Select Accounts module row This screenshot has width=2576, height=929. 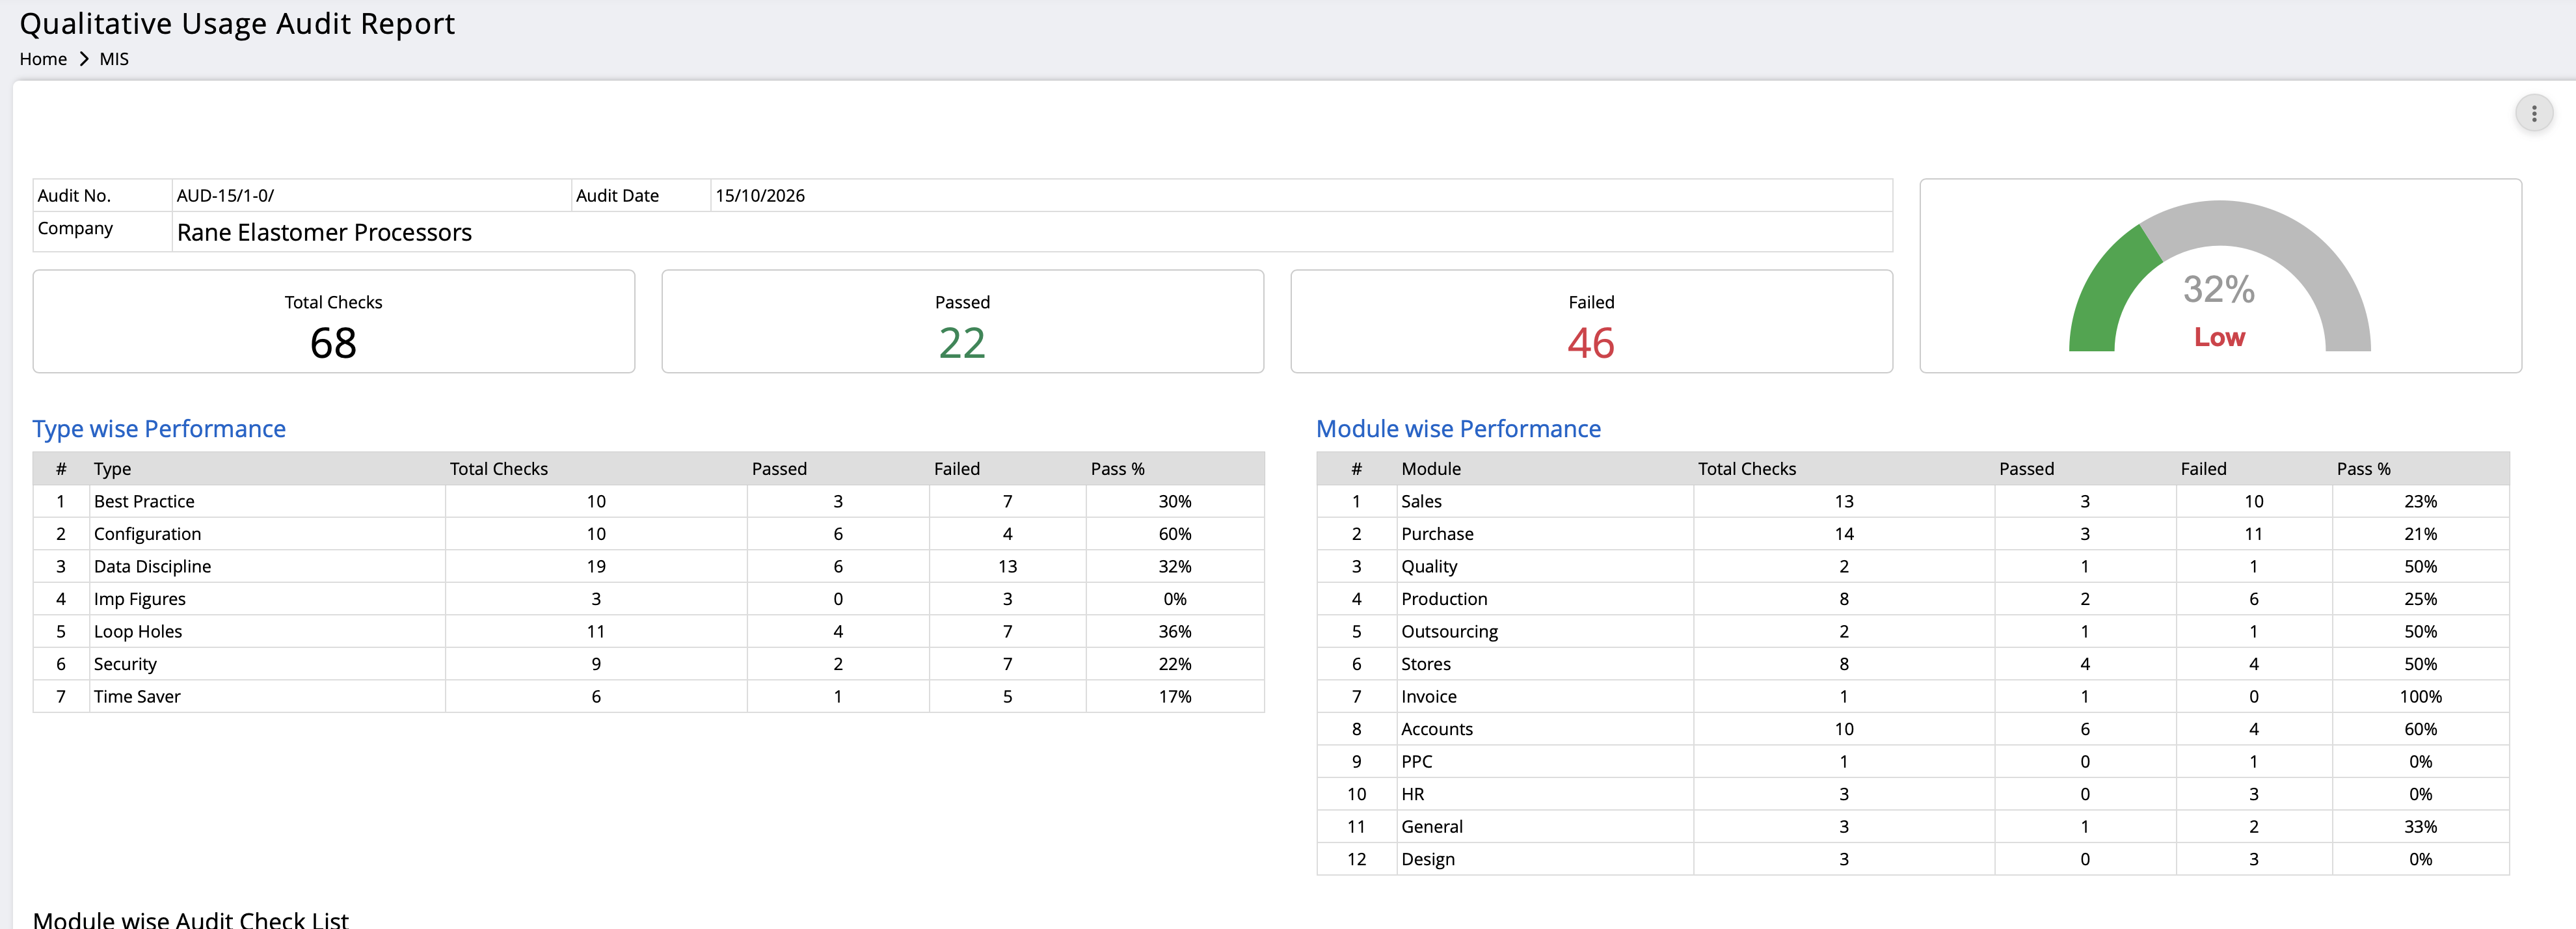tap(1912, 729)
